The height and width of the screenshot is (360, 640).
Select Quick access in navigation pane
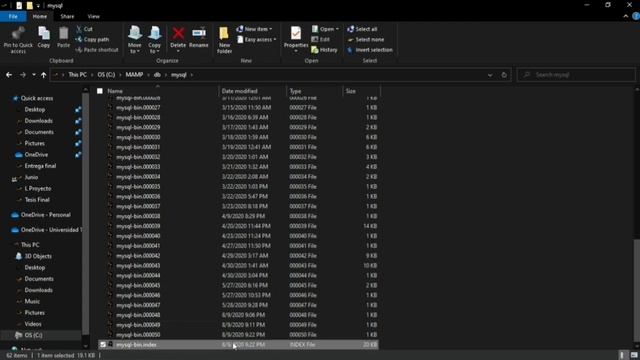(x=37, y=98)
